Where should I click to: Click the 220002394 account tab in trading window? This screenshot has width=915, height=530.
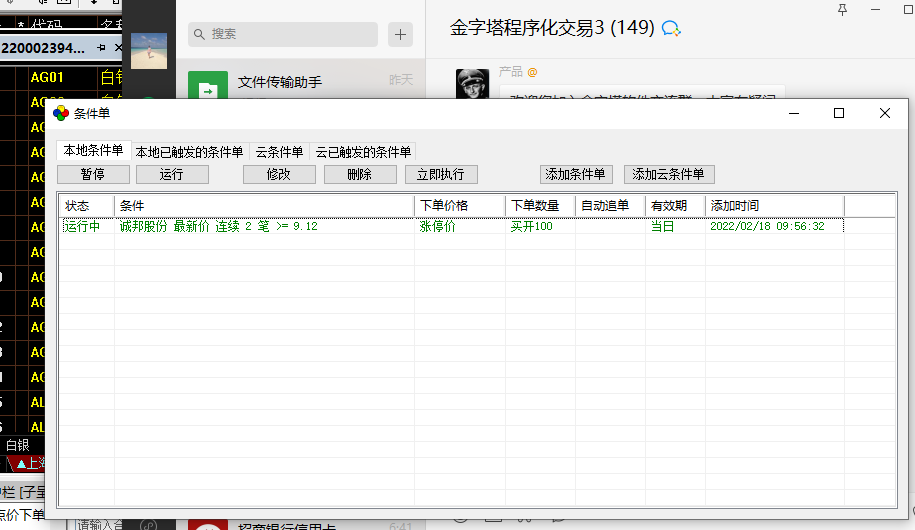coord(43,48)
